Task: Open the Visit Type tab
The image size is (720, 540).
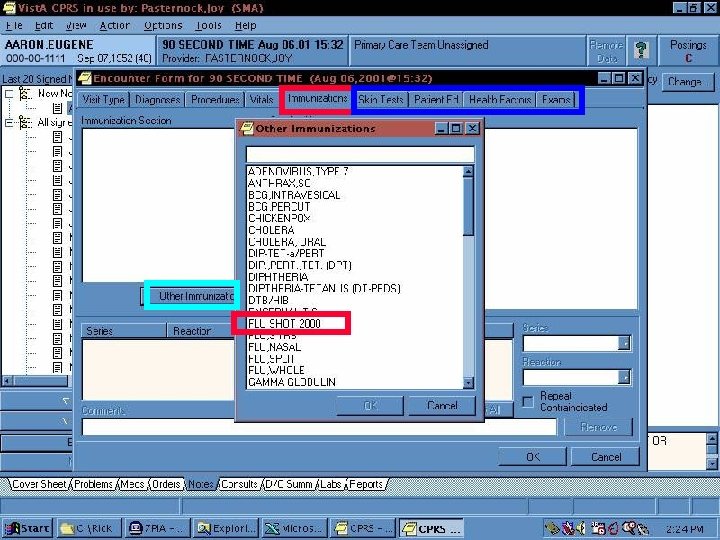Action: (x=104, y=100)
